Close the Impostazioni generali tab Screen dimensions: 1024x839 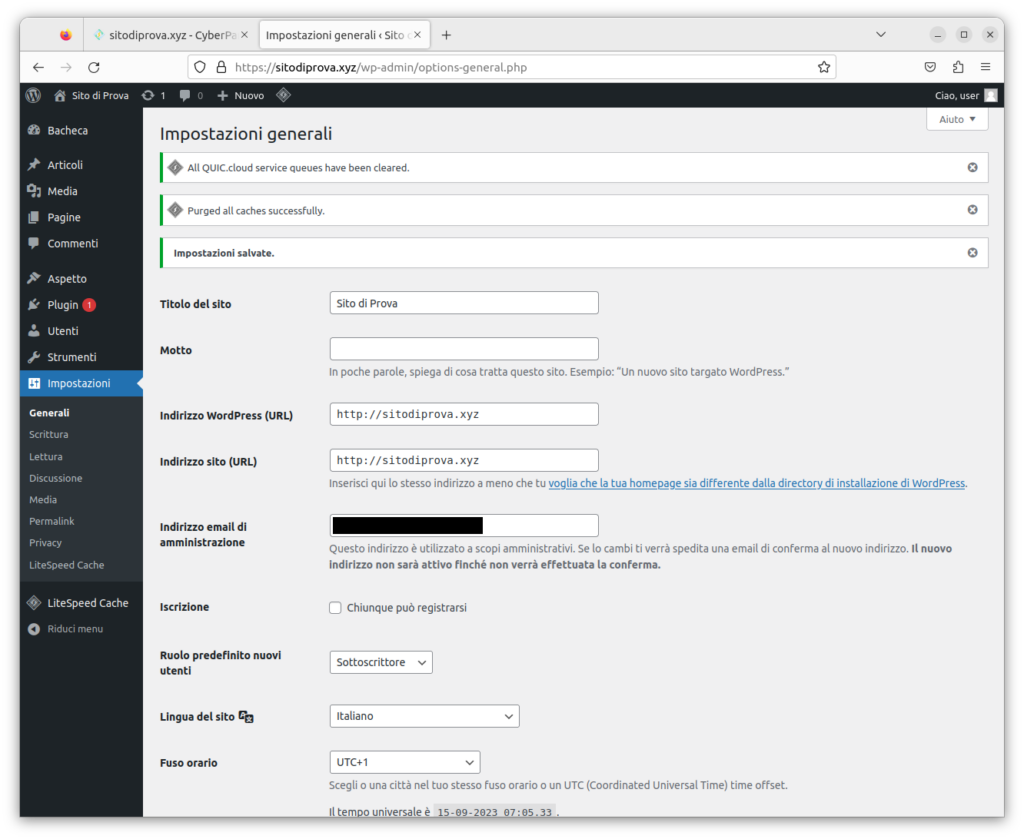(x=417, y=35)
